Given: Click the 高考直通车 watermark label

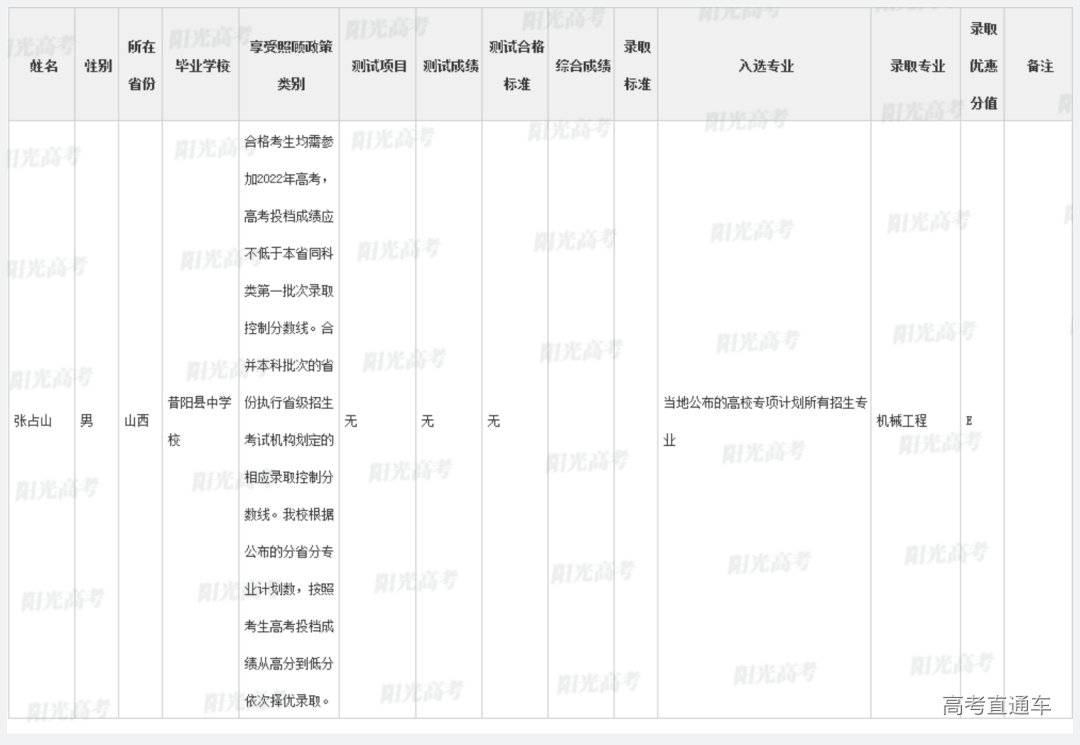Looking at the screenshot, I should point(996,706).
